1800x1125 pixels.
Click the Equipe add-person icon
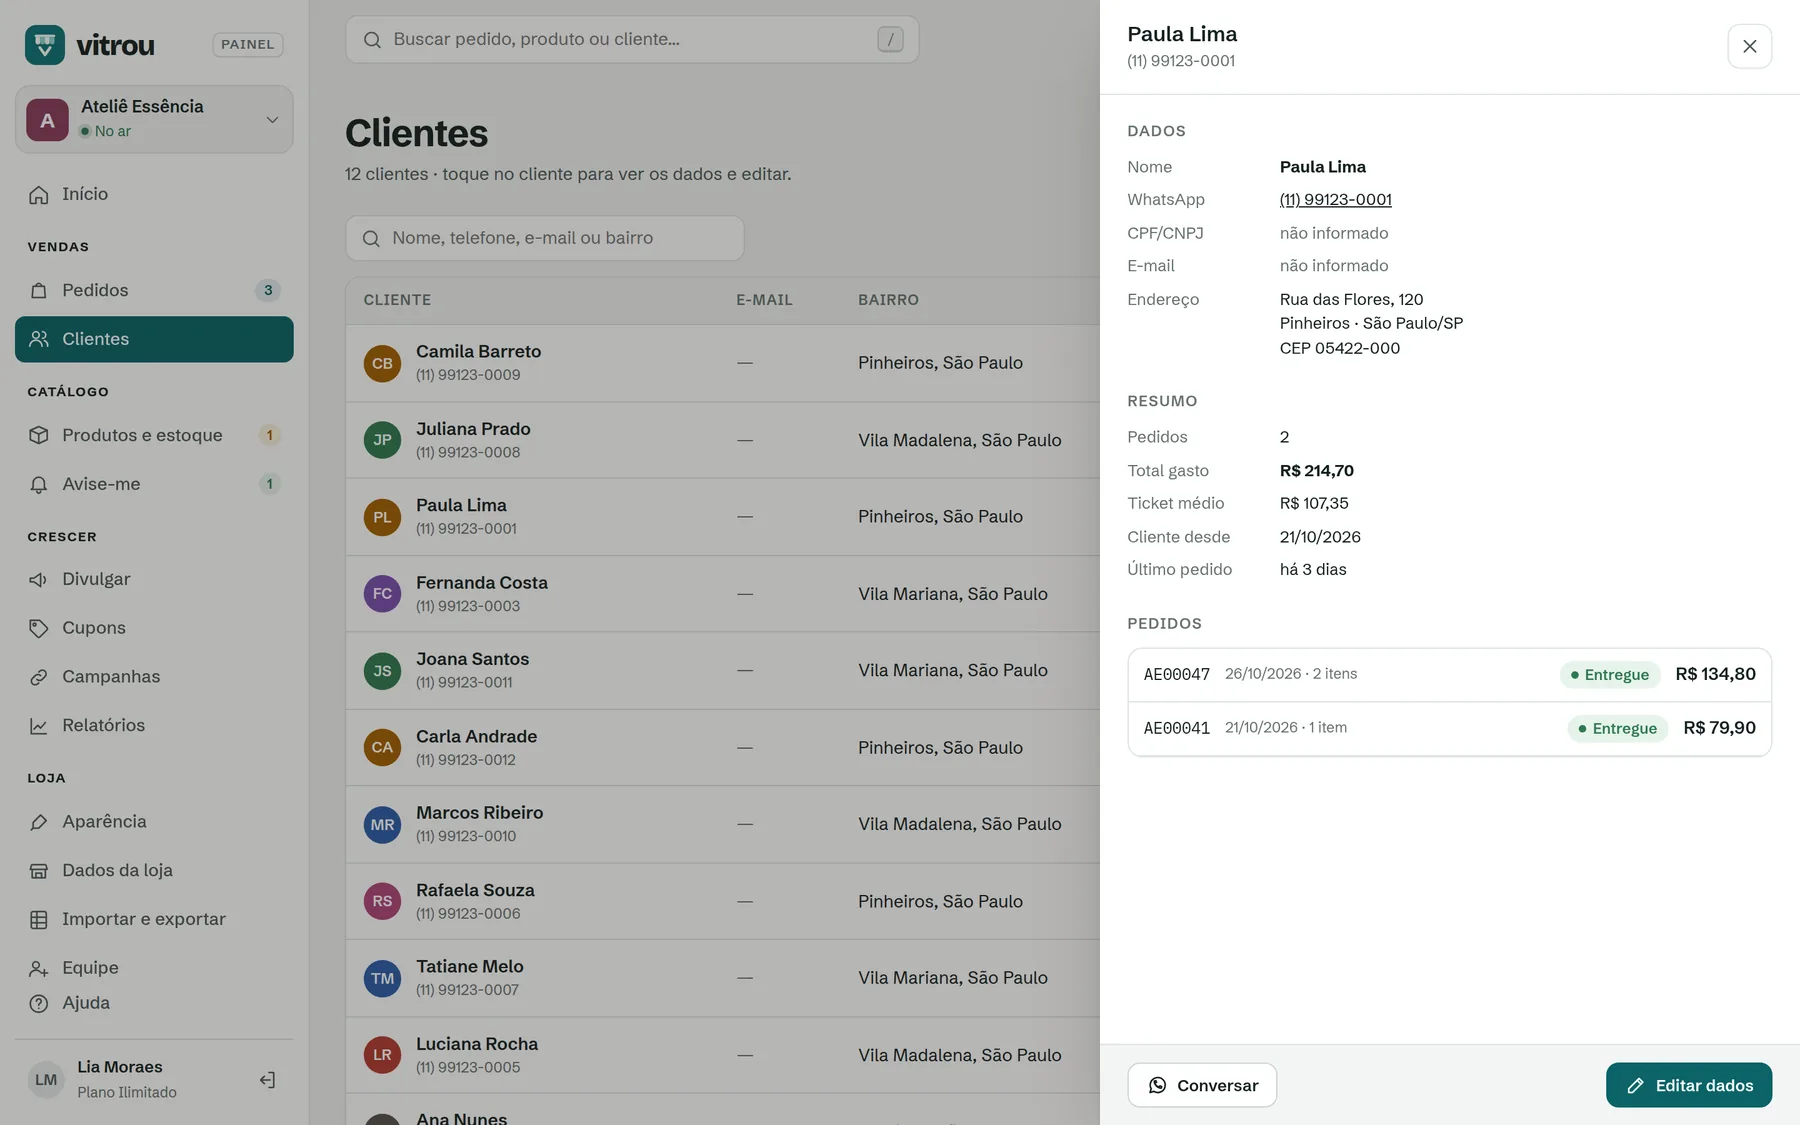39,968
